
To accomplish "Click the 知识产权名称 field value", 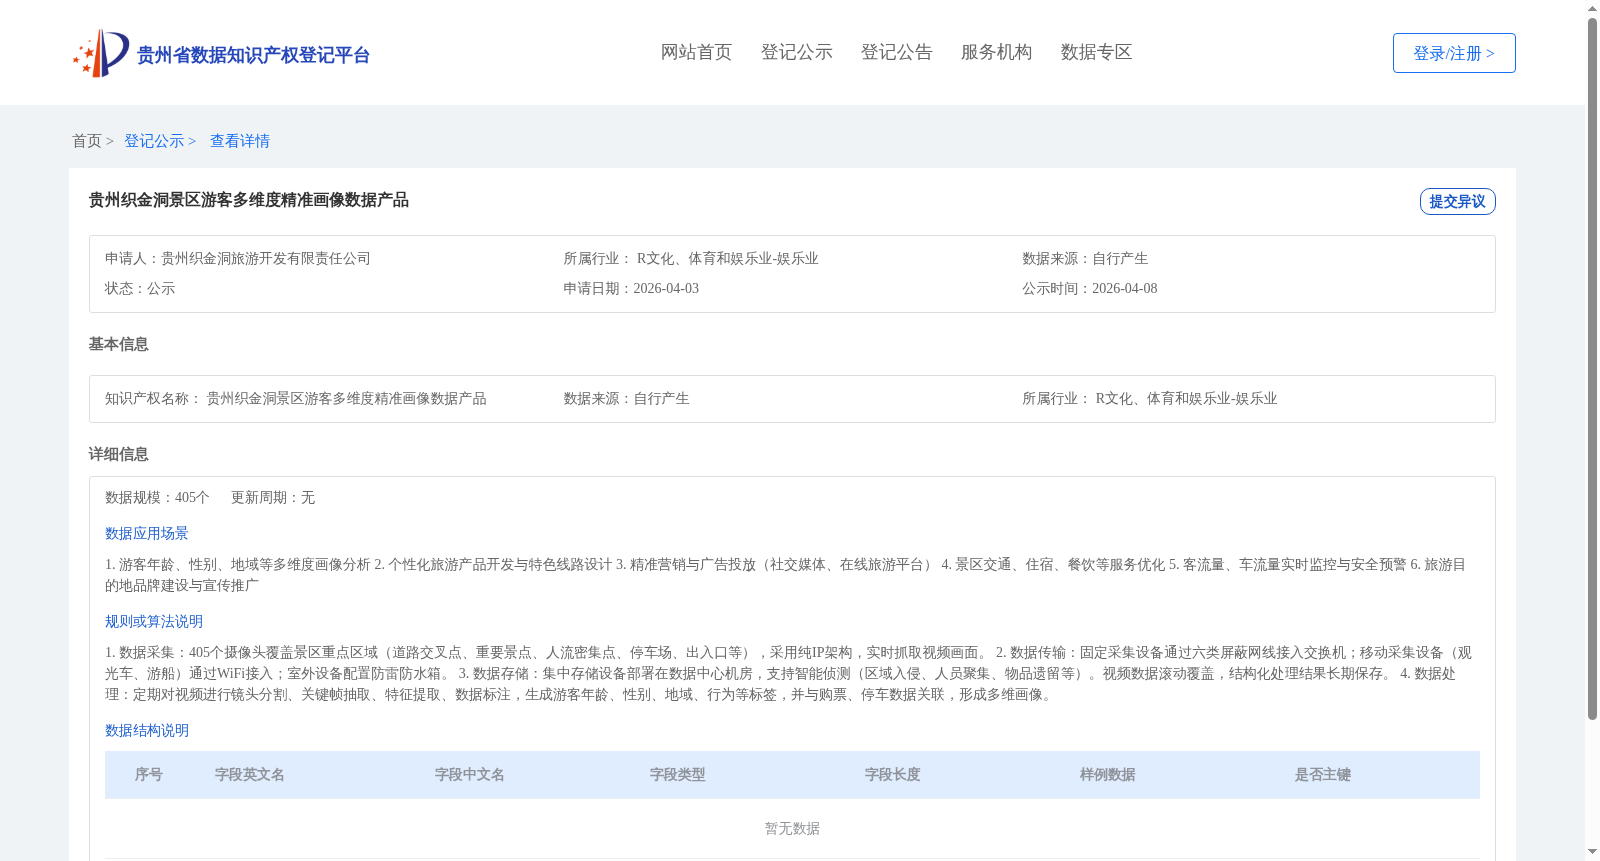I will coord(346,398).
